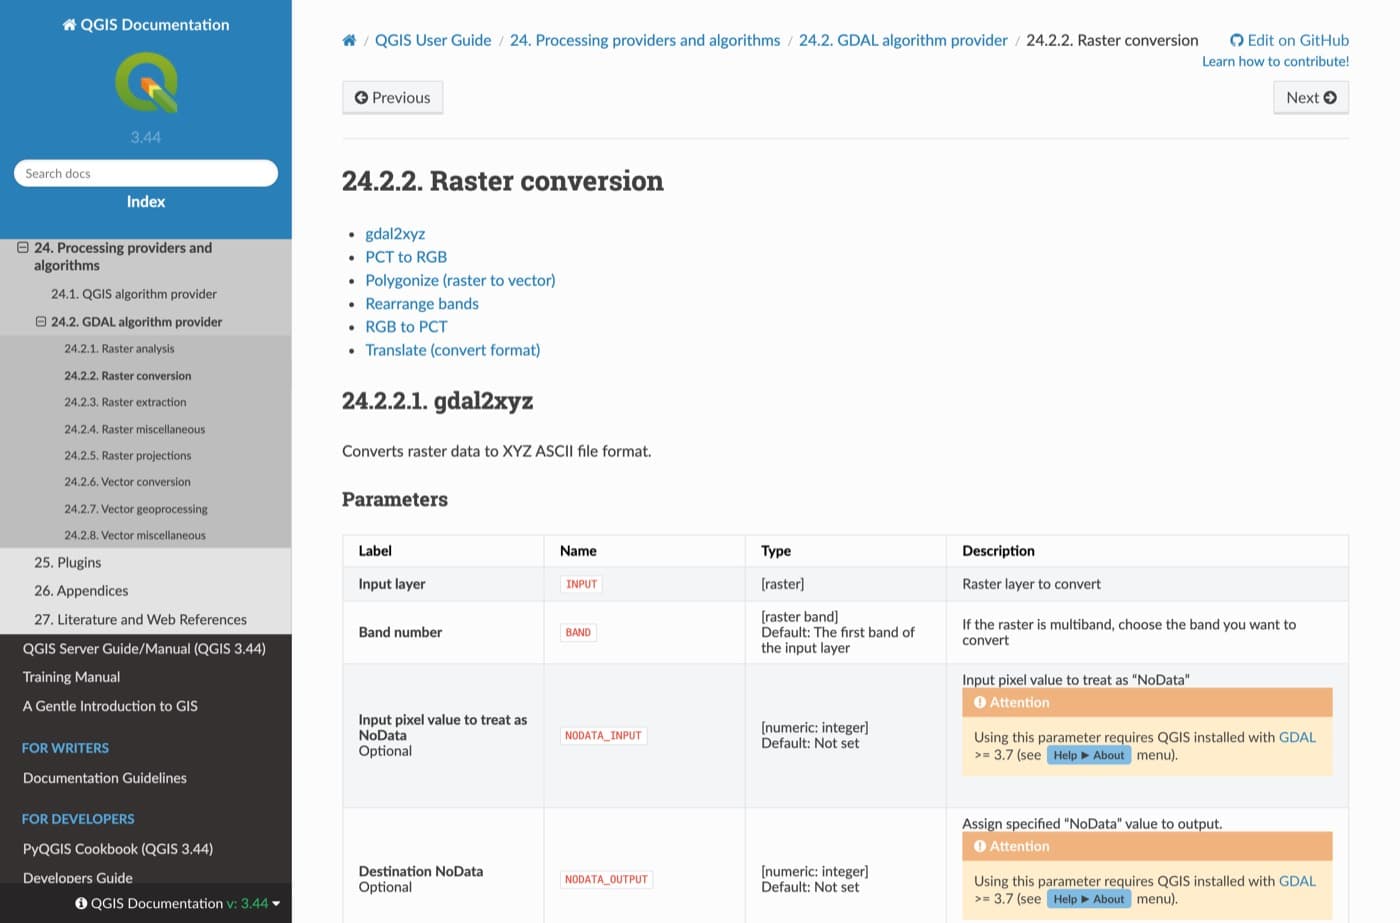Collapse the 24. Processing providers section
The width and height of the screenshot is (1400, 923).
click(22, 247)
